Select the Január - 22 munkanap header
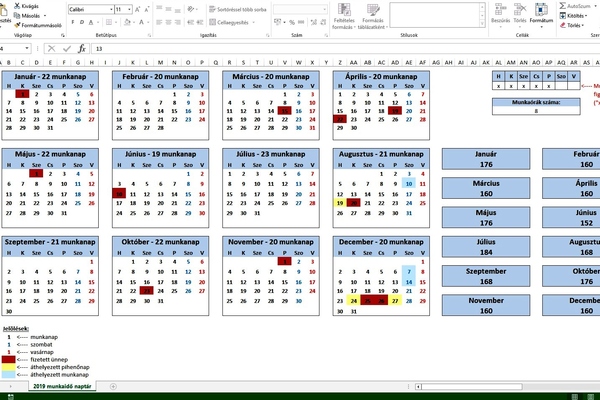The width and height of the screenshot is (600, 400). click(50, 77)
